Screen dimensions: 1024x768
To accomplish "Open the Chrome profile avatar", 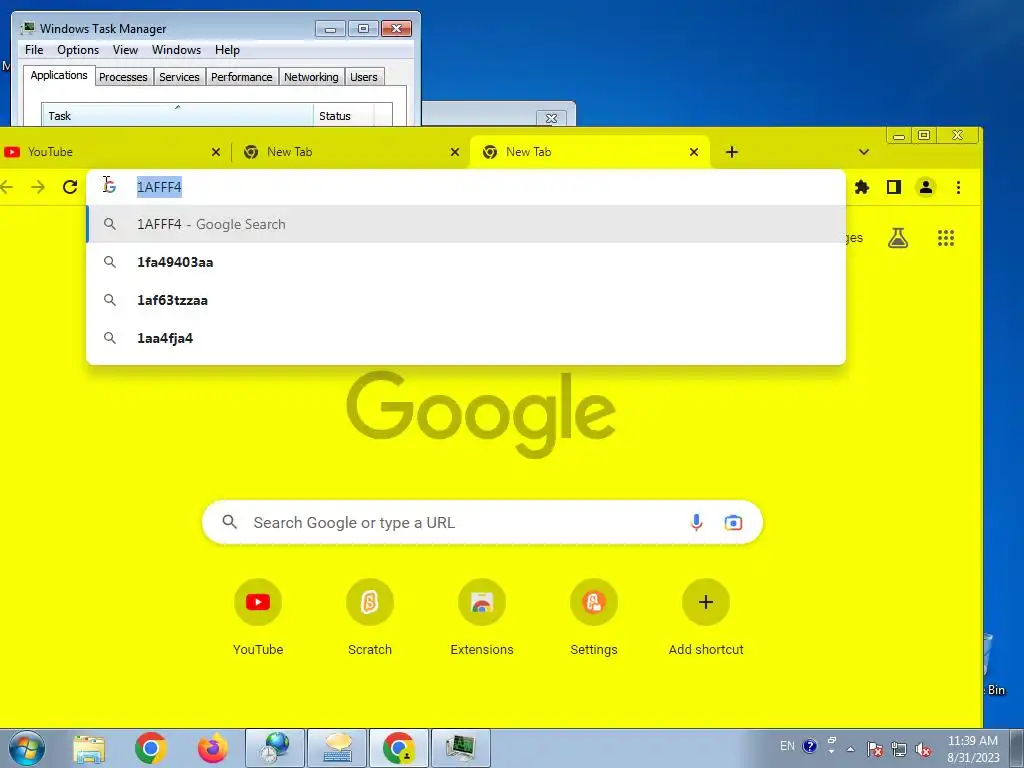I will click(925, 187).
